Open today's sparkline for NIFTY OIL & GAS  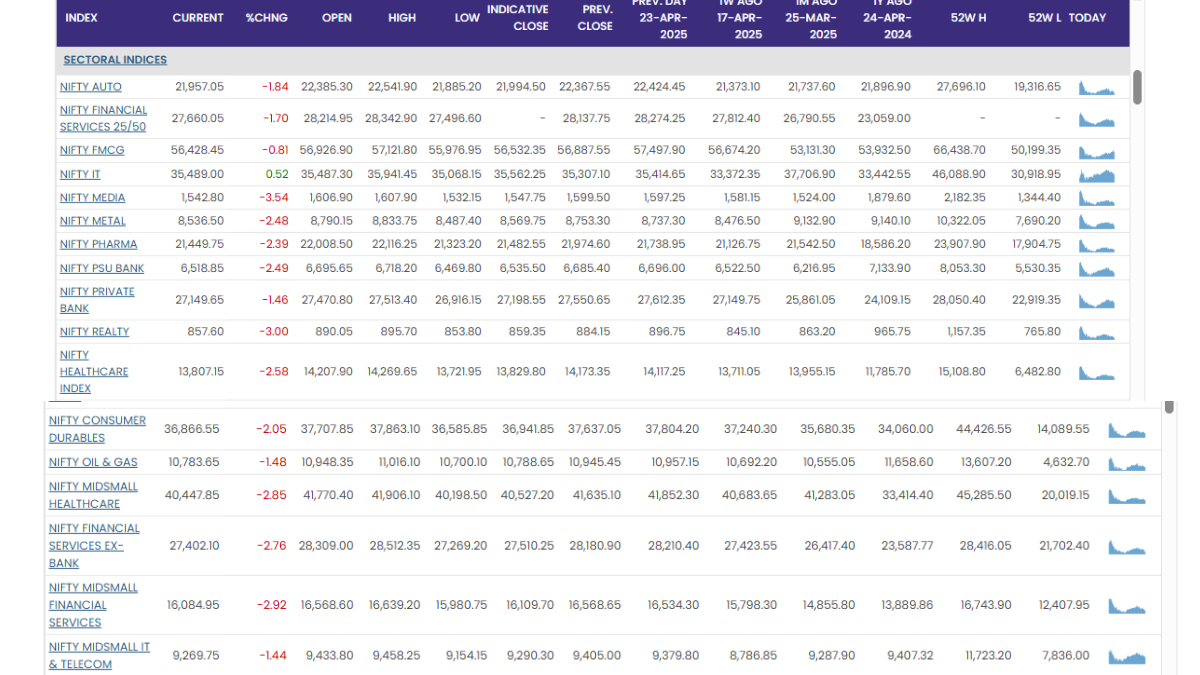tap(1127, 462)
